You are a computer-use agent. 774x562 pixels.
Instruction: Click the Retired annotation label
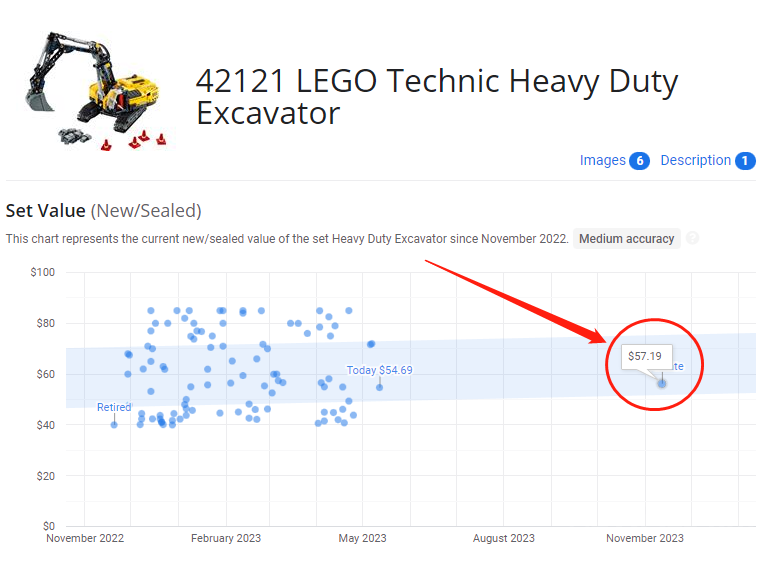(x=114, y=407)
